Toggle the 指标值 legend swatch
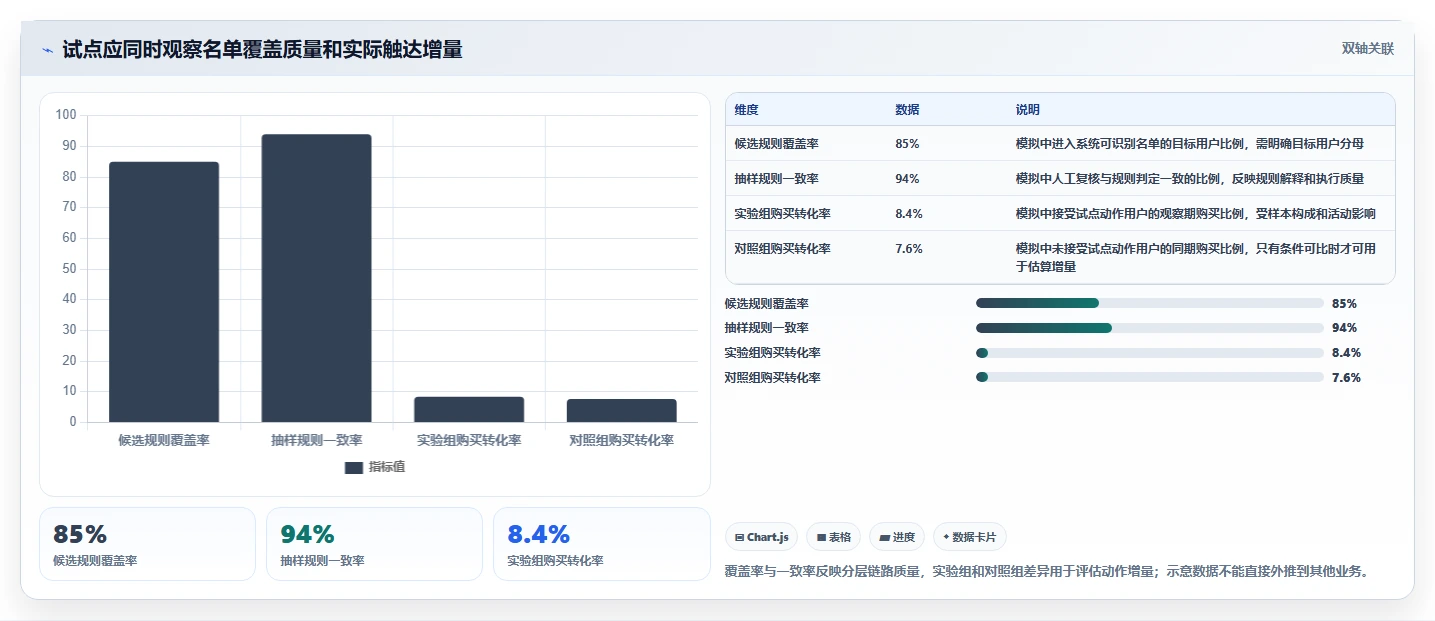1435x621 pixels. point(354,467)
